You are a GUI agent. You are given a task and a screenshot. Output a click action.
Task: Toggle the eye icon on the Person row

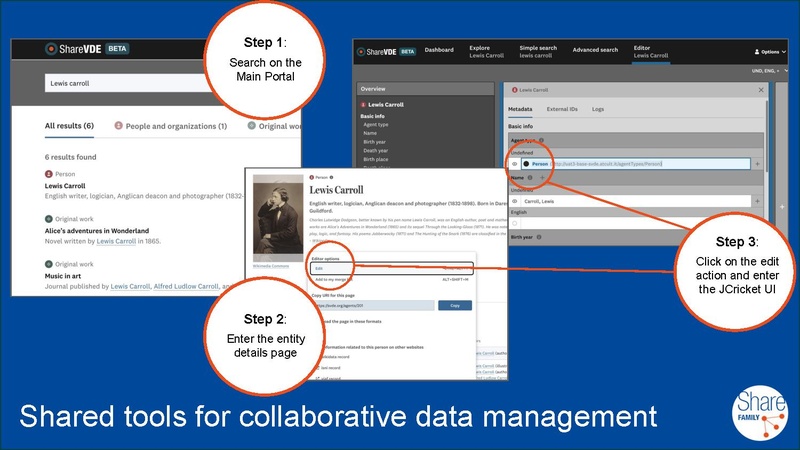pos(515,163)
